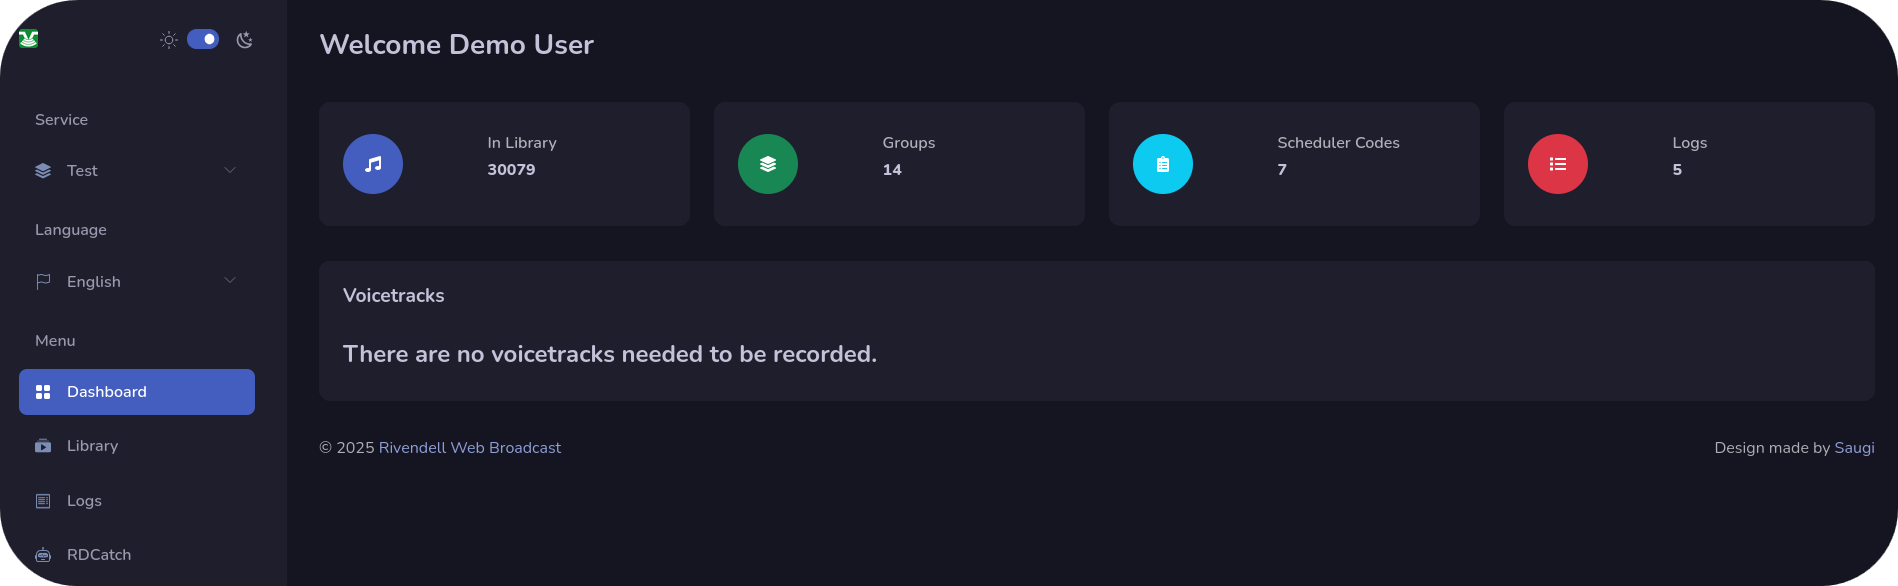Screen dimensions: 1898x586
Task: Click the blue music note In Library icon
Action: click(x=373, y=164)
